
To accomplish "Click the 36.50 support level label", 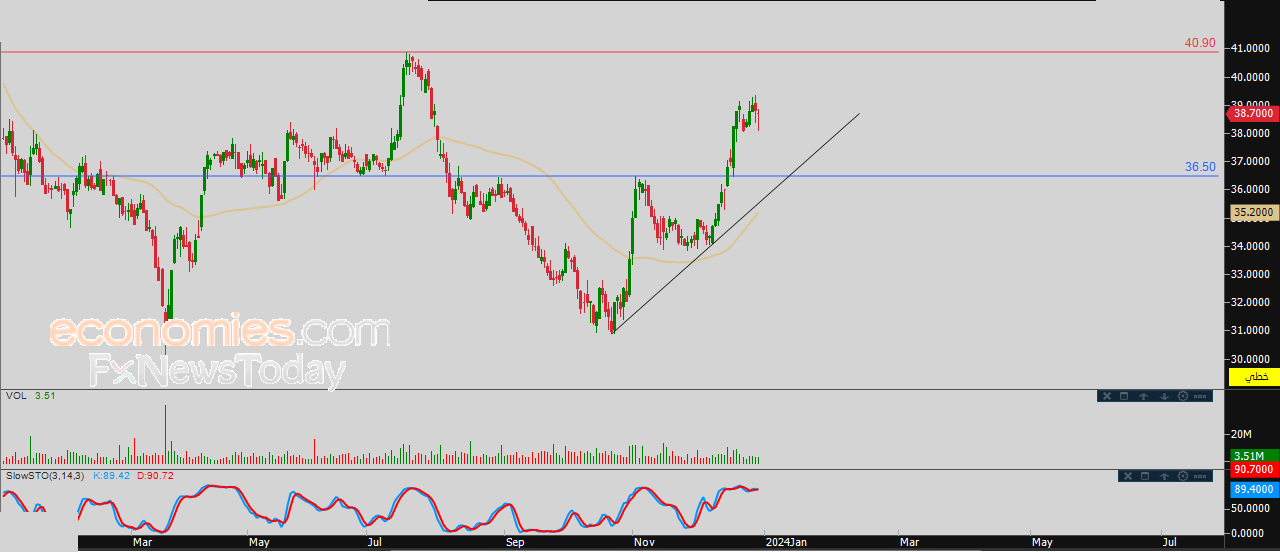I will [1201, 167].
